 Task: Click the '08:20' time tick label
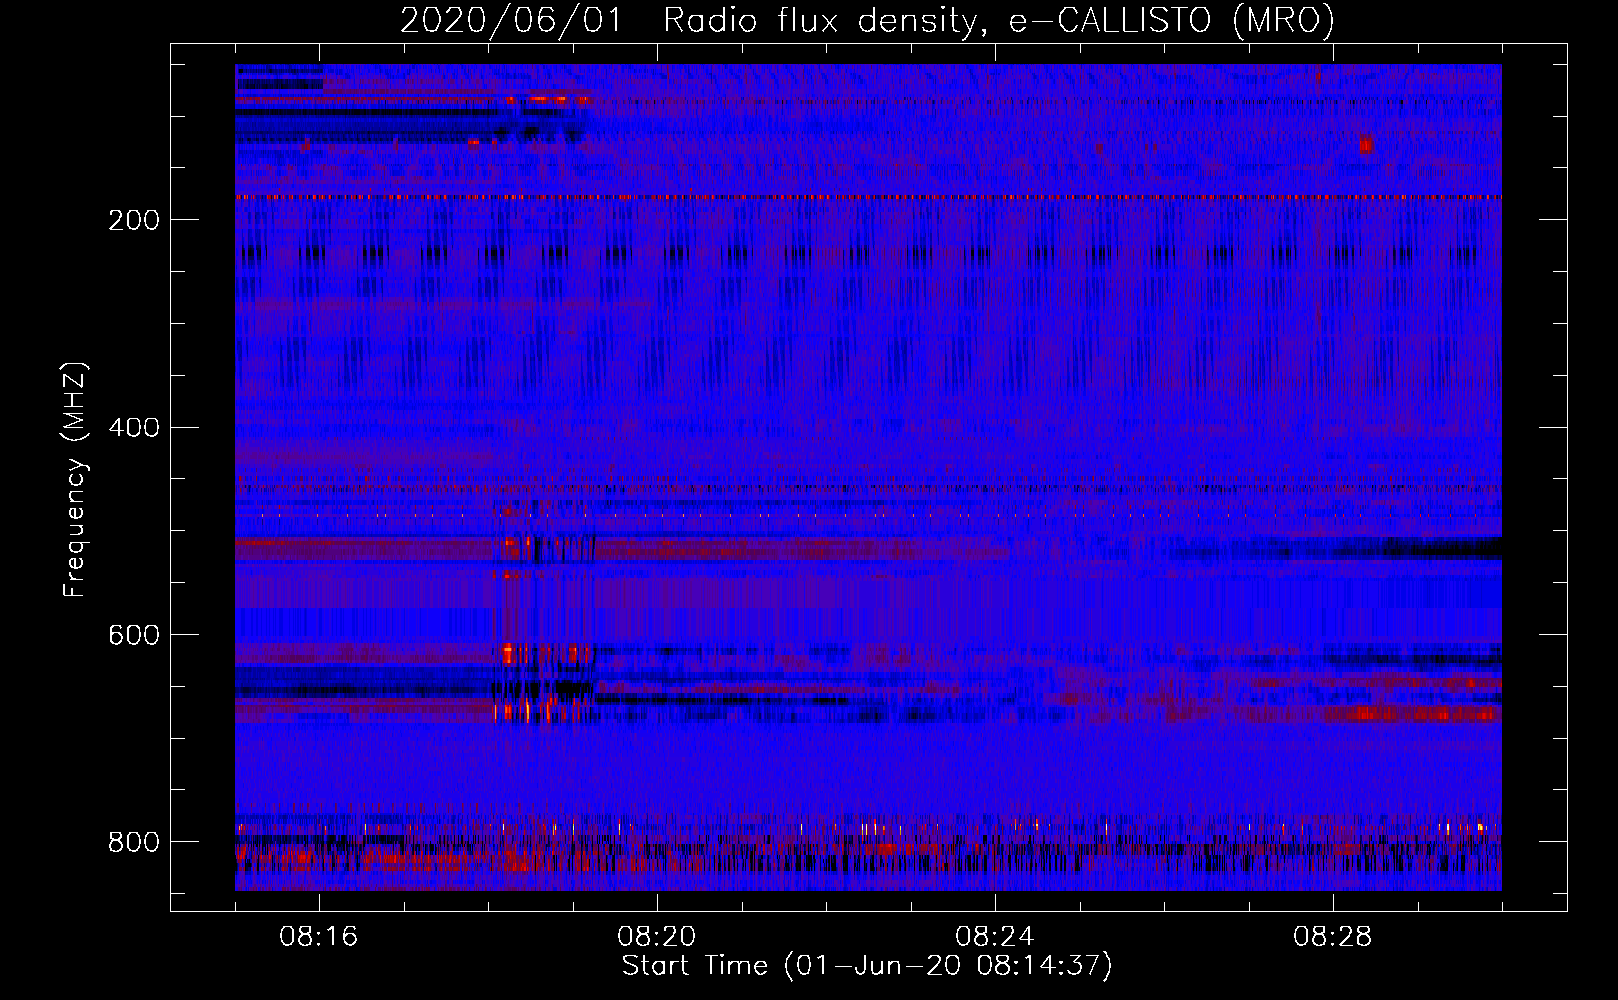tap(657, 937)
